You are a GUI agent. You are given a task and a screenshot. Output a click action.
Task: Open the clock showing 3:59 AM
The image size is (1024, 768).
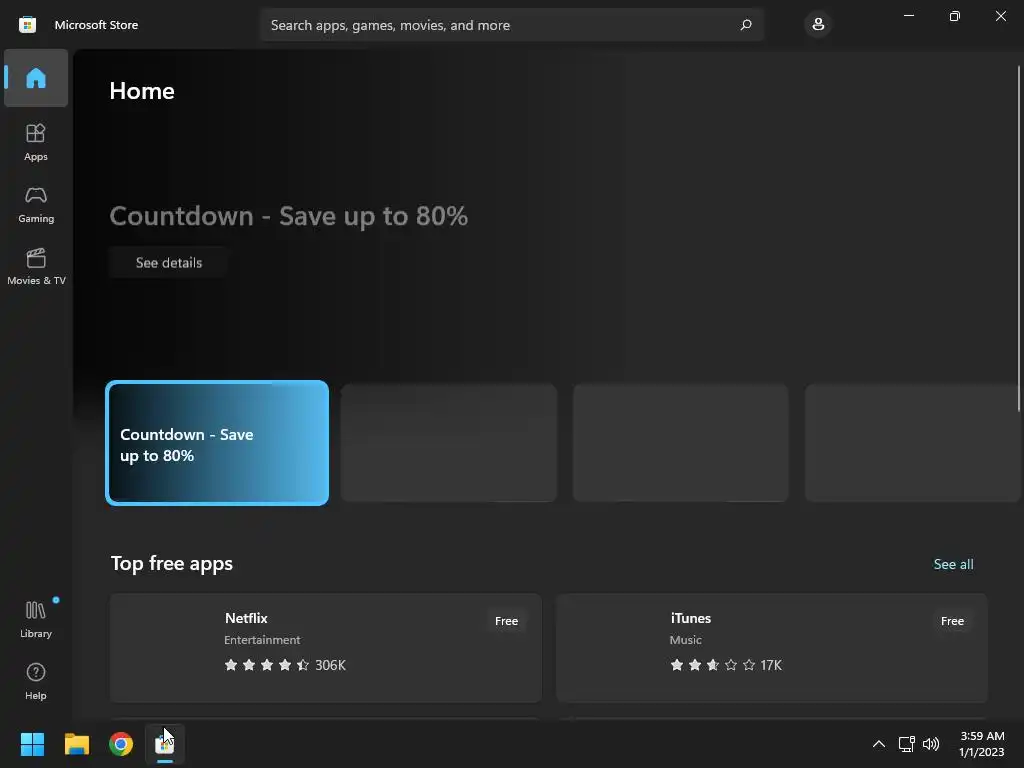pyautogui.click(x=982, y=744)
